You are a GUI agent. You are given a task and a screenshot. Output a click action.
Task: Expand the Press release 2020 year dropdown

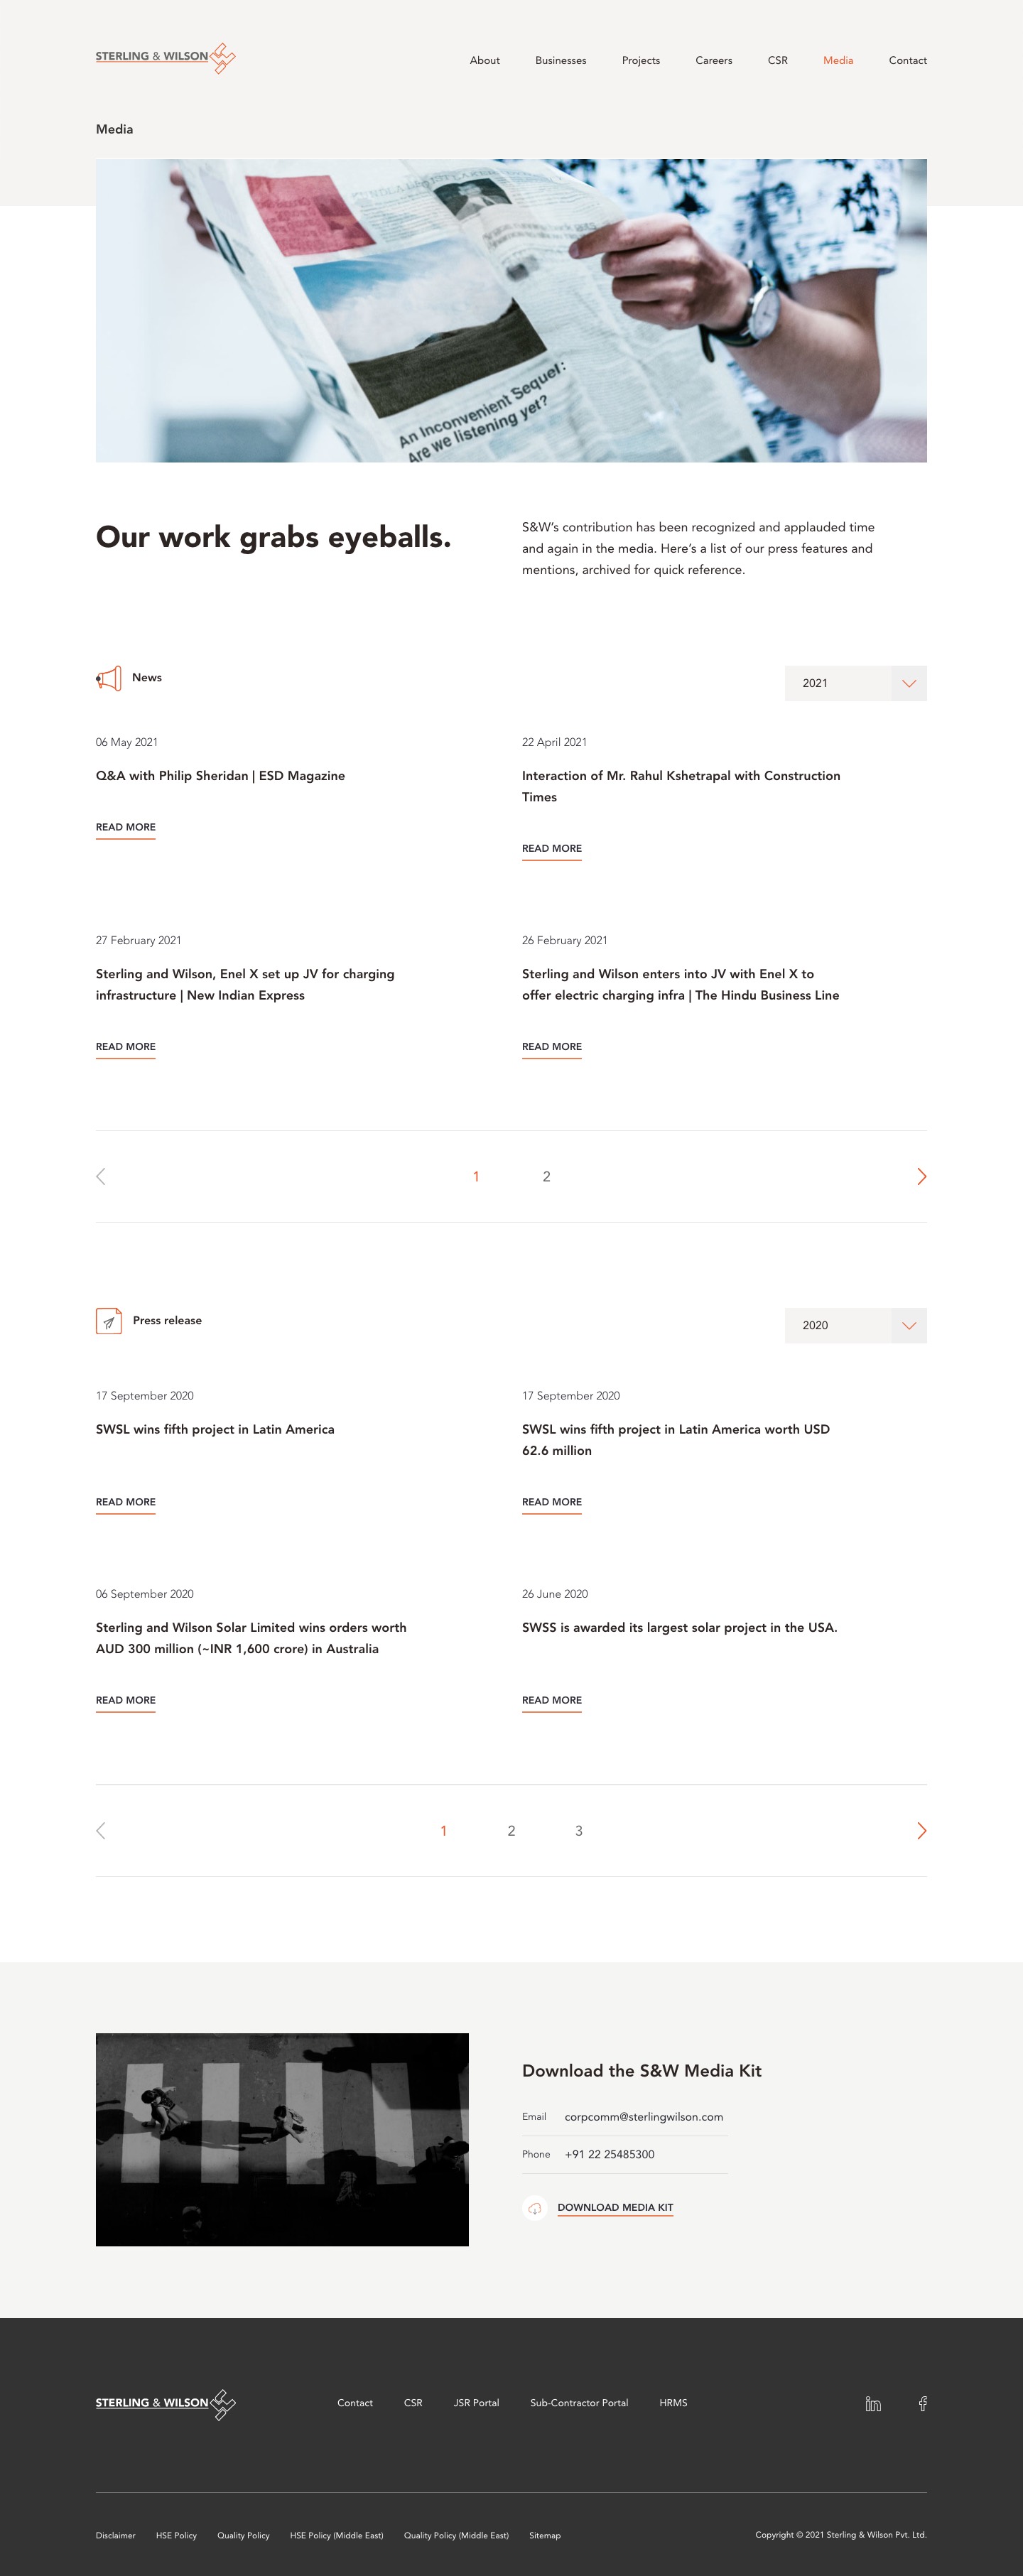(855, 1325)
